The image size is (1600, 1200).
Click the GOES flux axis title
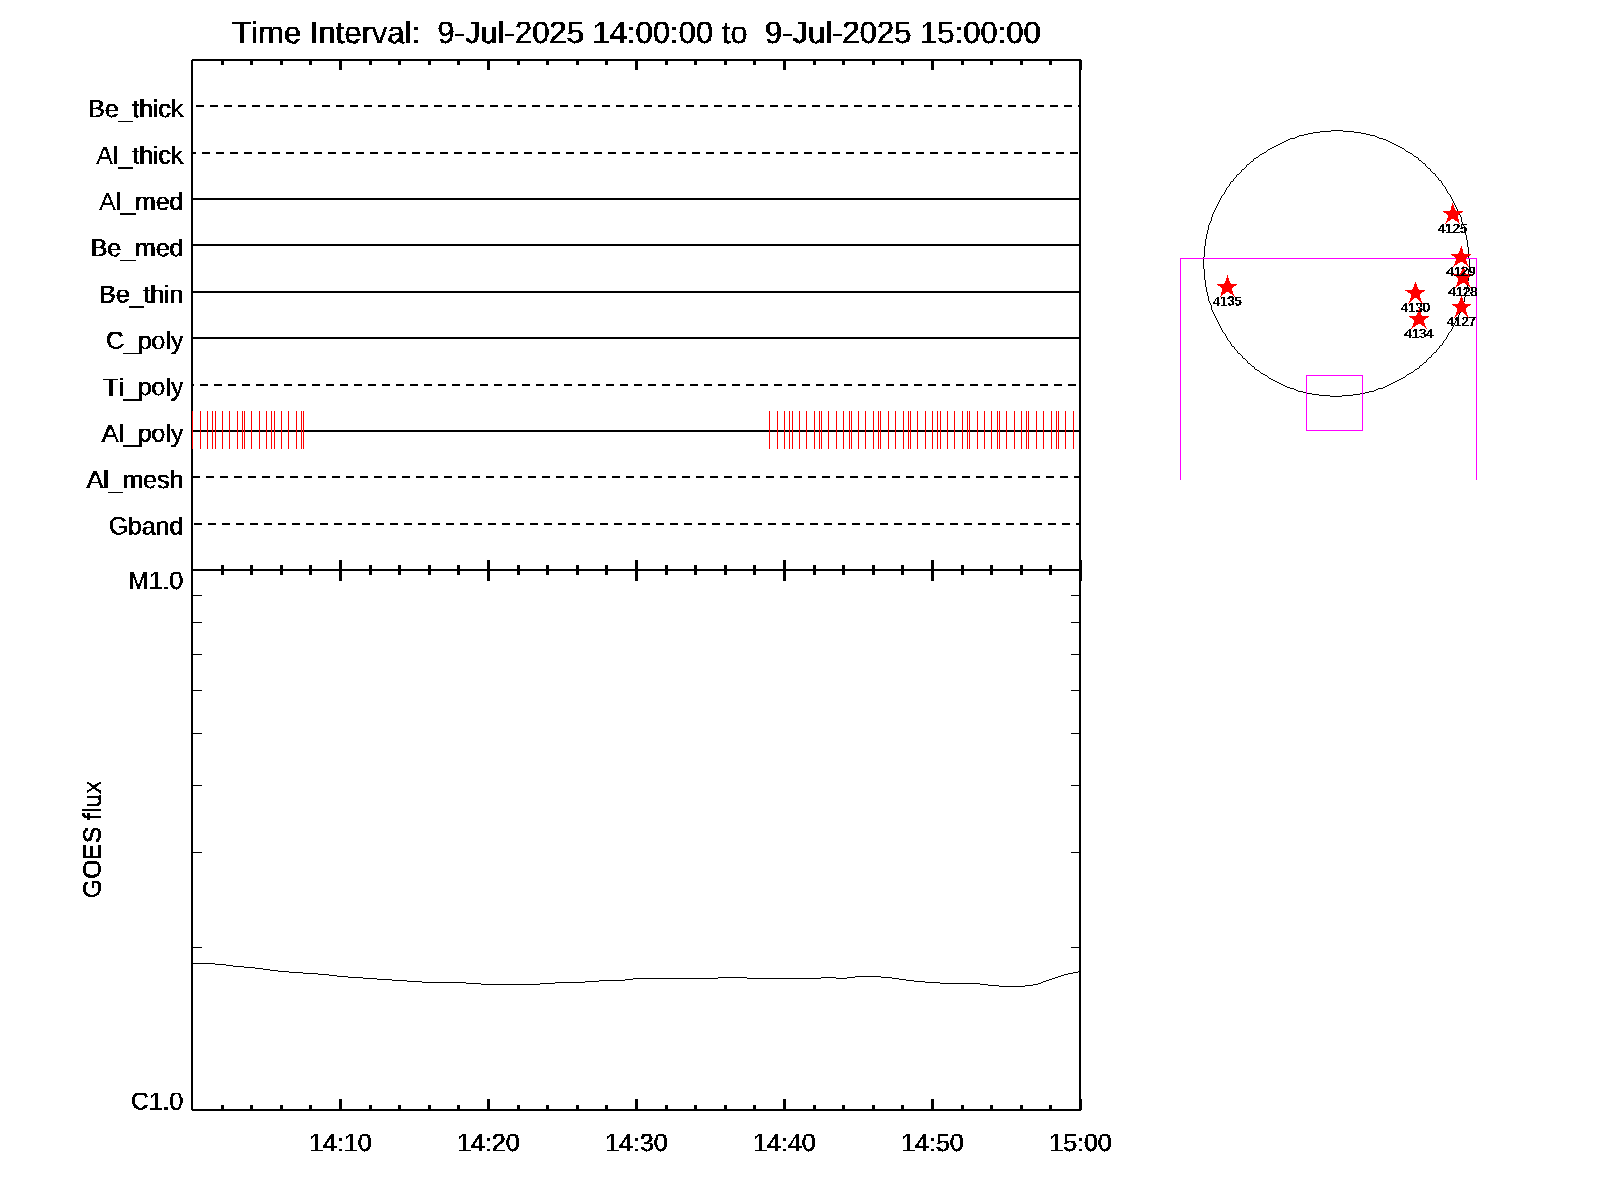coord(92,840)
